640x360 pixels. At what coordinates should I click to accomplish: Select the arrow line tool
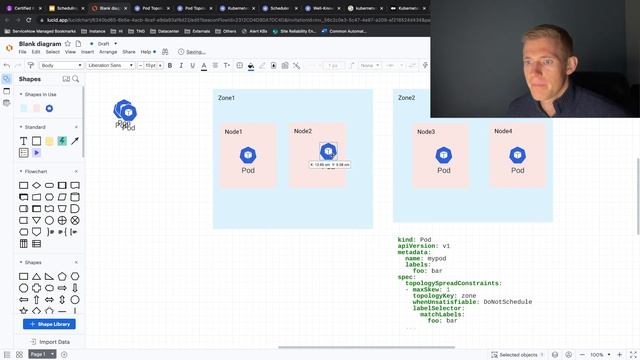pos(75,141)
